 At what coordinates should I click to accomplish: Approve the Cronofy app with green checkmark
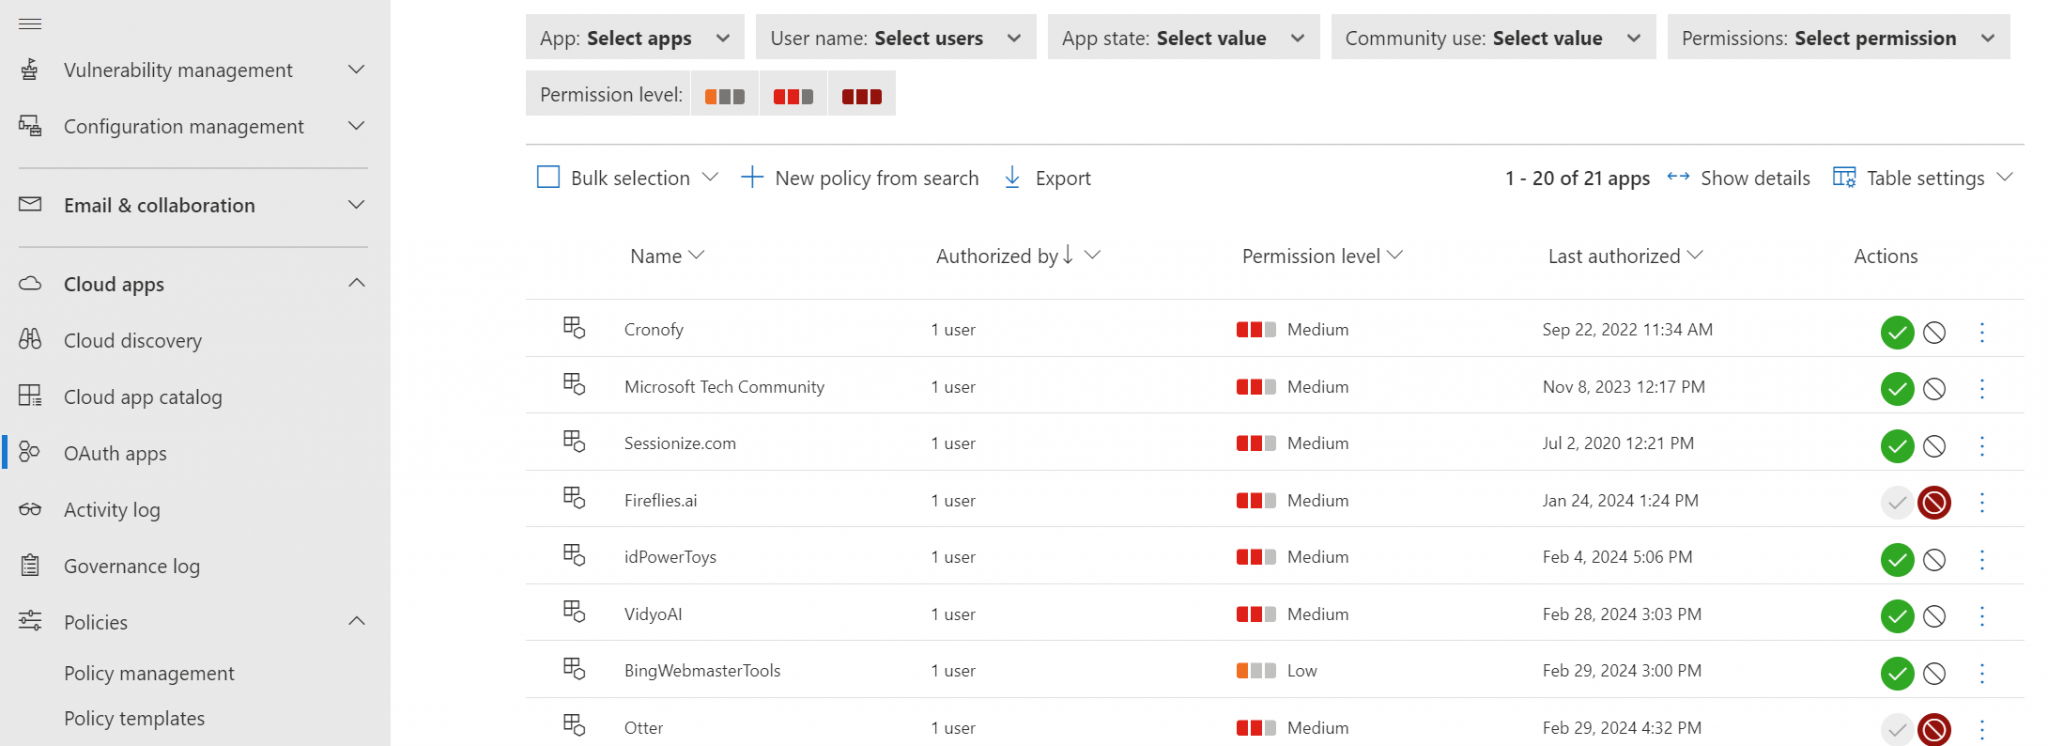[x=1896, y=332]
